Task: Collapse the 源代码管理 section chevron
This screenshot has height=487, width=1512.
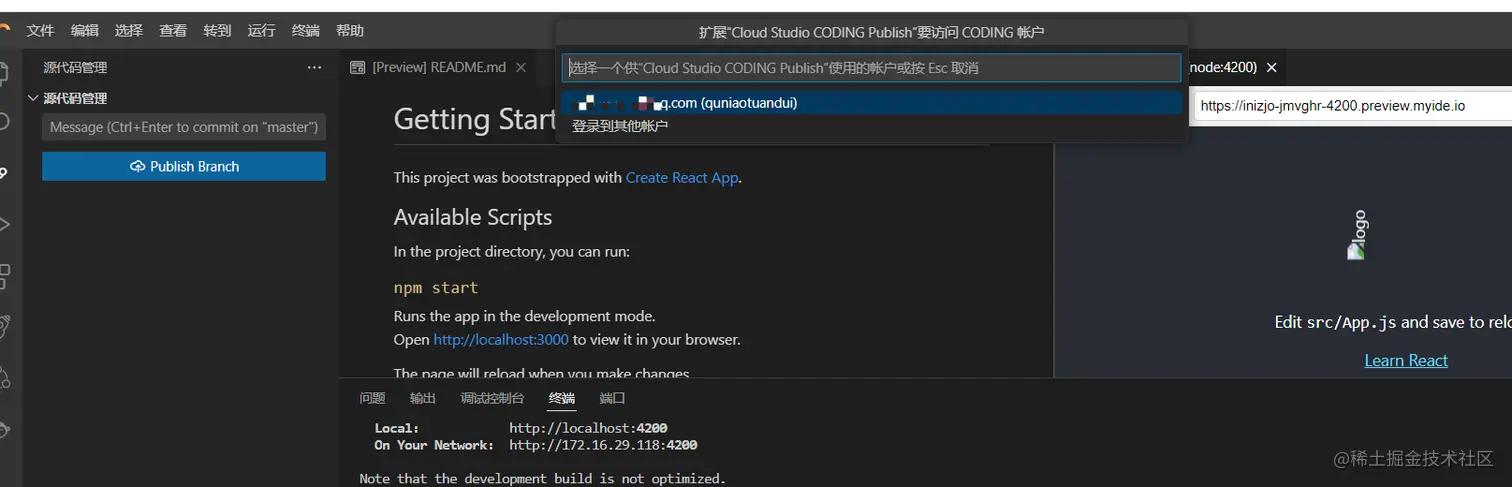Action: [x=32, y=98]
